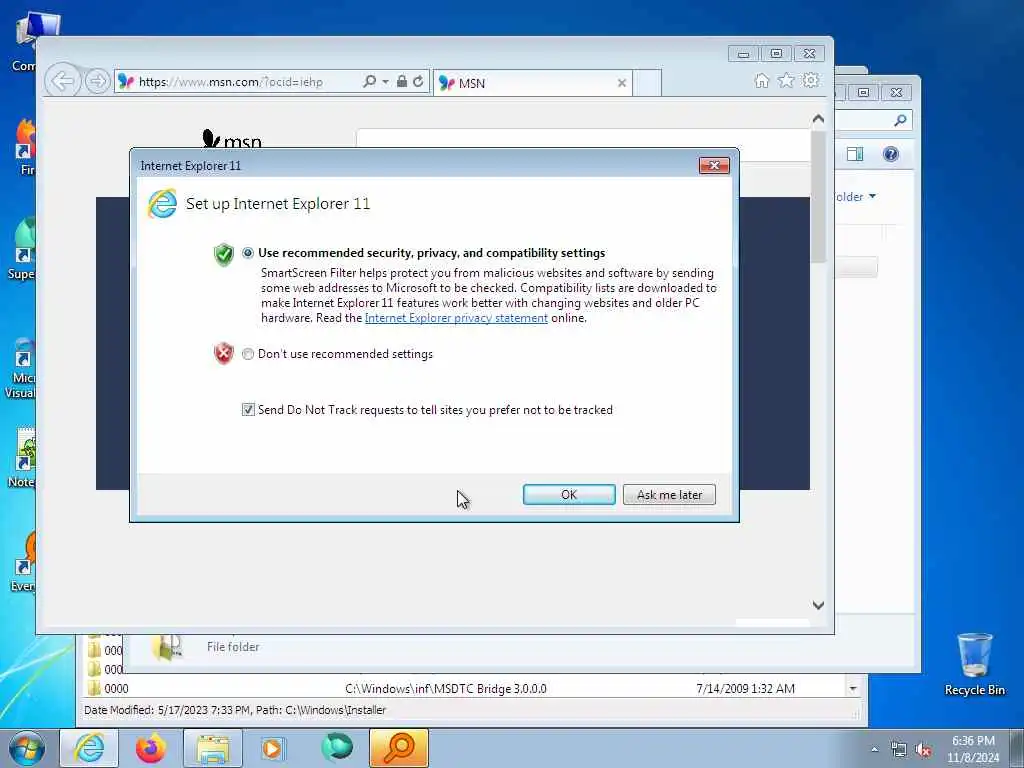The height and width of the screenshot is (768, 1024).
Task: Click the IE logo in setup dialog
Action: coord(162,204)
